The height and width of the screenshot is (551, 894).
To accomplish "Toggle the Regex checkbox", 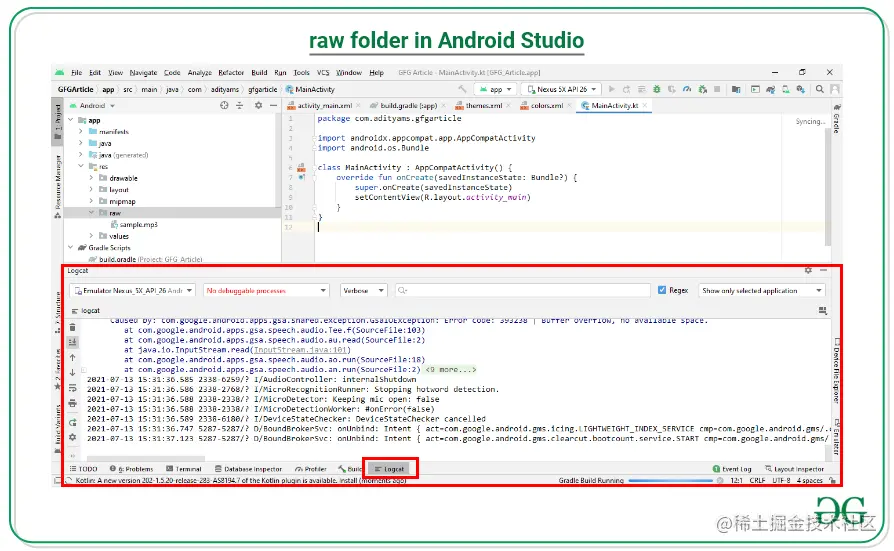I will (662, 290).
